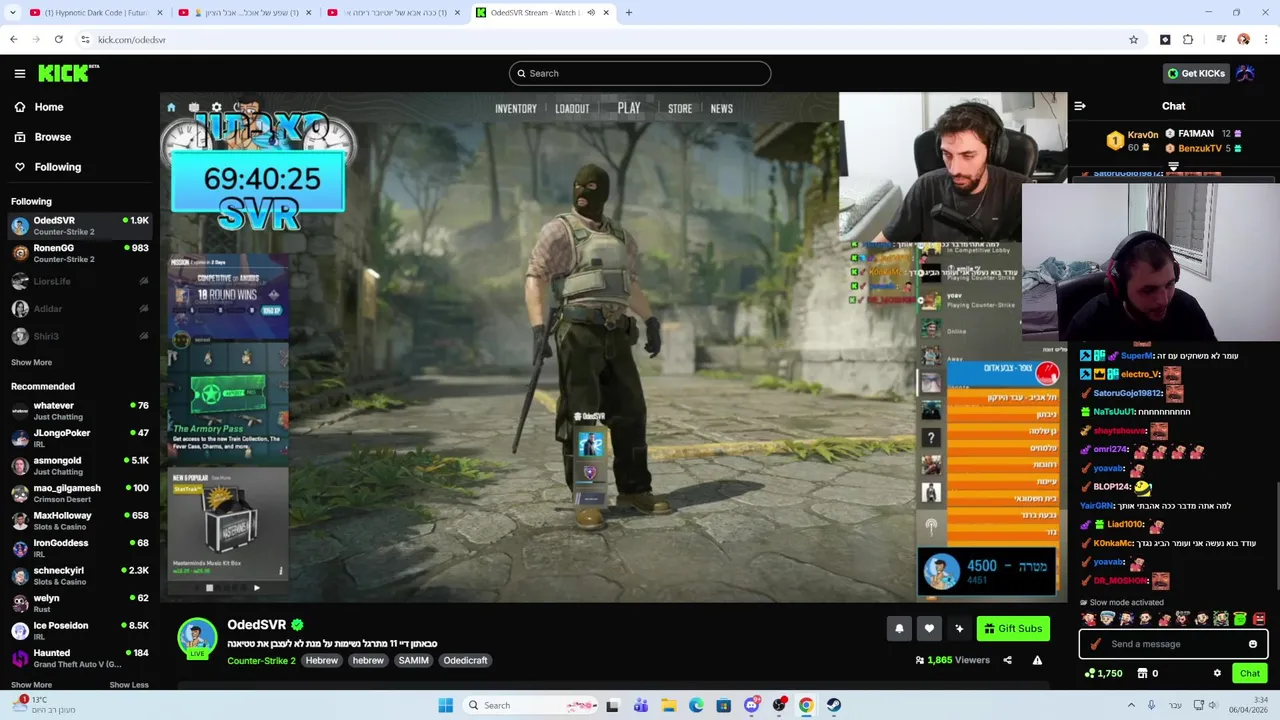Click the Gift Subs button
Screen dimensions: 1280x720
1013,628
